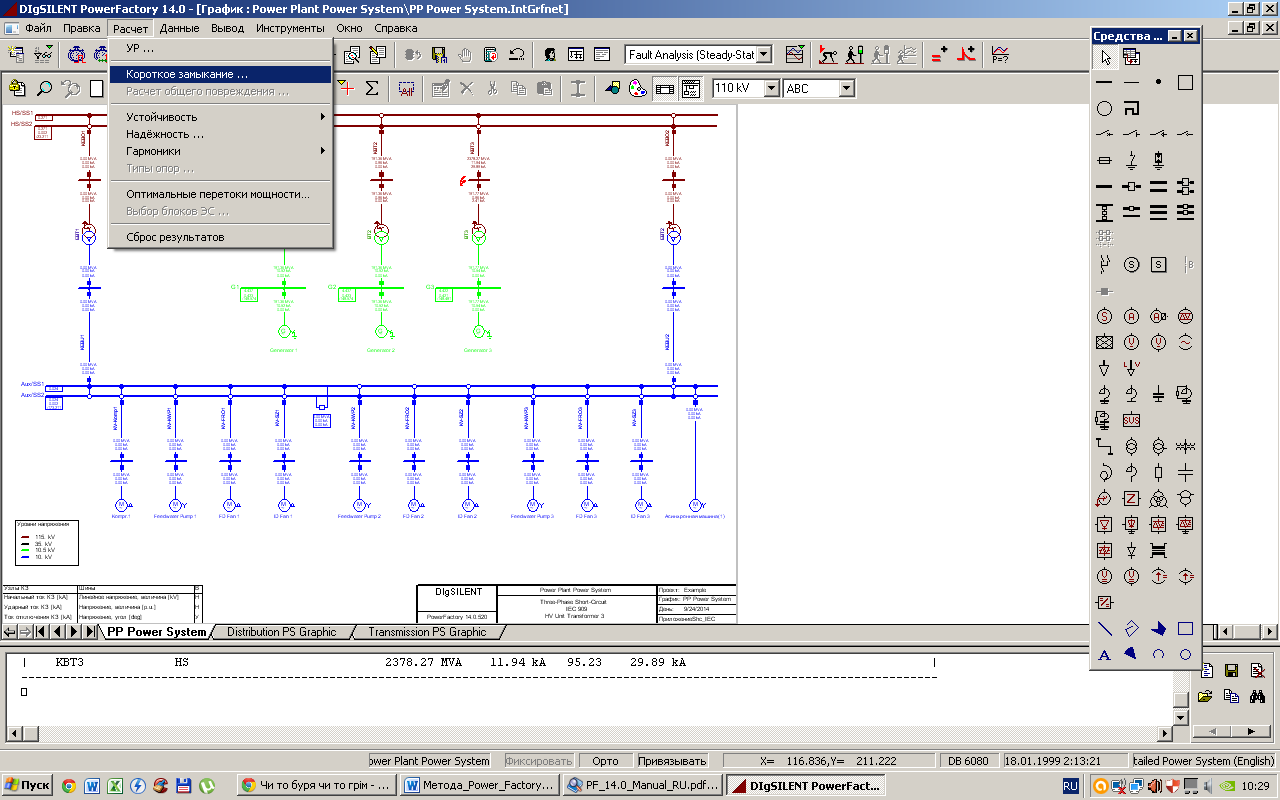Select the single dot node tool

(x=1158, y=82)
